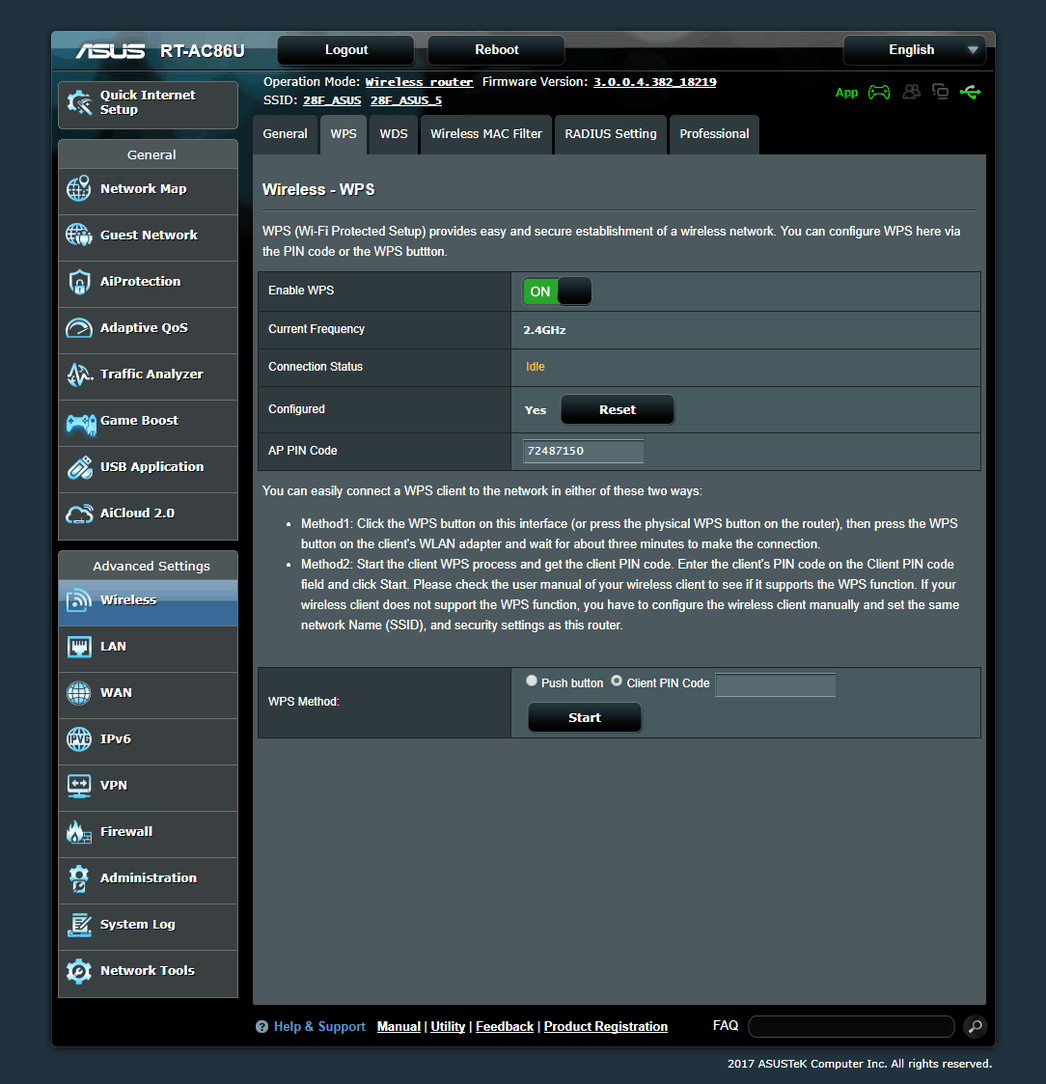Click the 28F_ASUS_5 SSID link
The width and height of the screenshot is (1046, 1084).
click(x=406, y=101)
